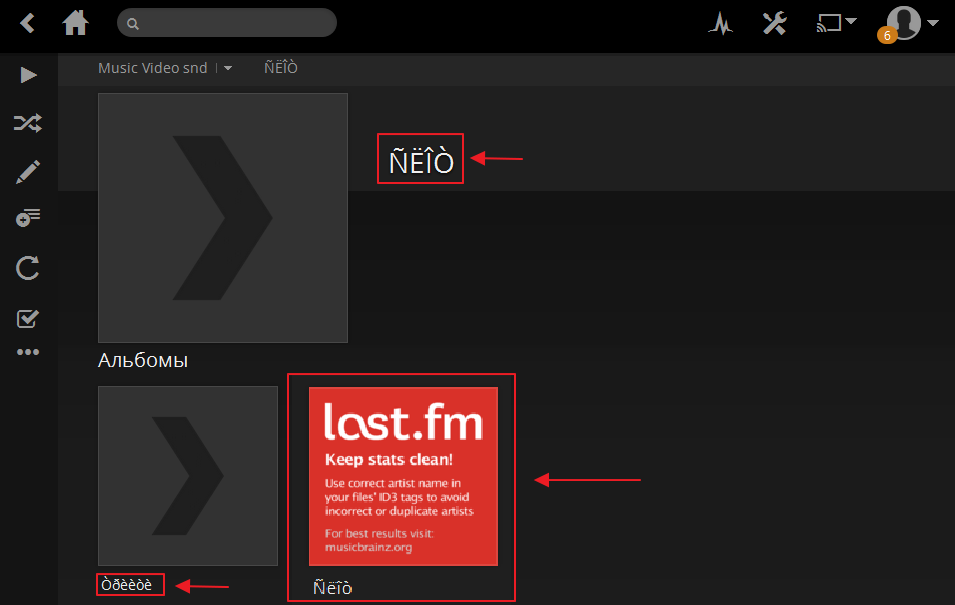Screen dimensions: 955x605
Task: Open the user account avatar menu
Action: [x=912, y=23]
